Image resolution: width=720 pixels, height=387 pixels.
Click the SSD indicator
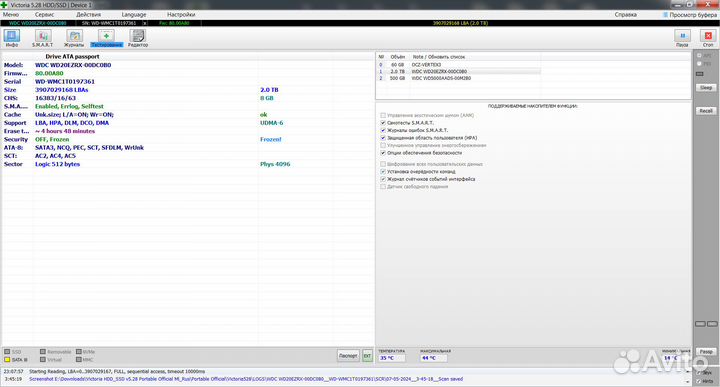tap(13, 352)
